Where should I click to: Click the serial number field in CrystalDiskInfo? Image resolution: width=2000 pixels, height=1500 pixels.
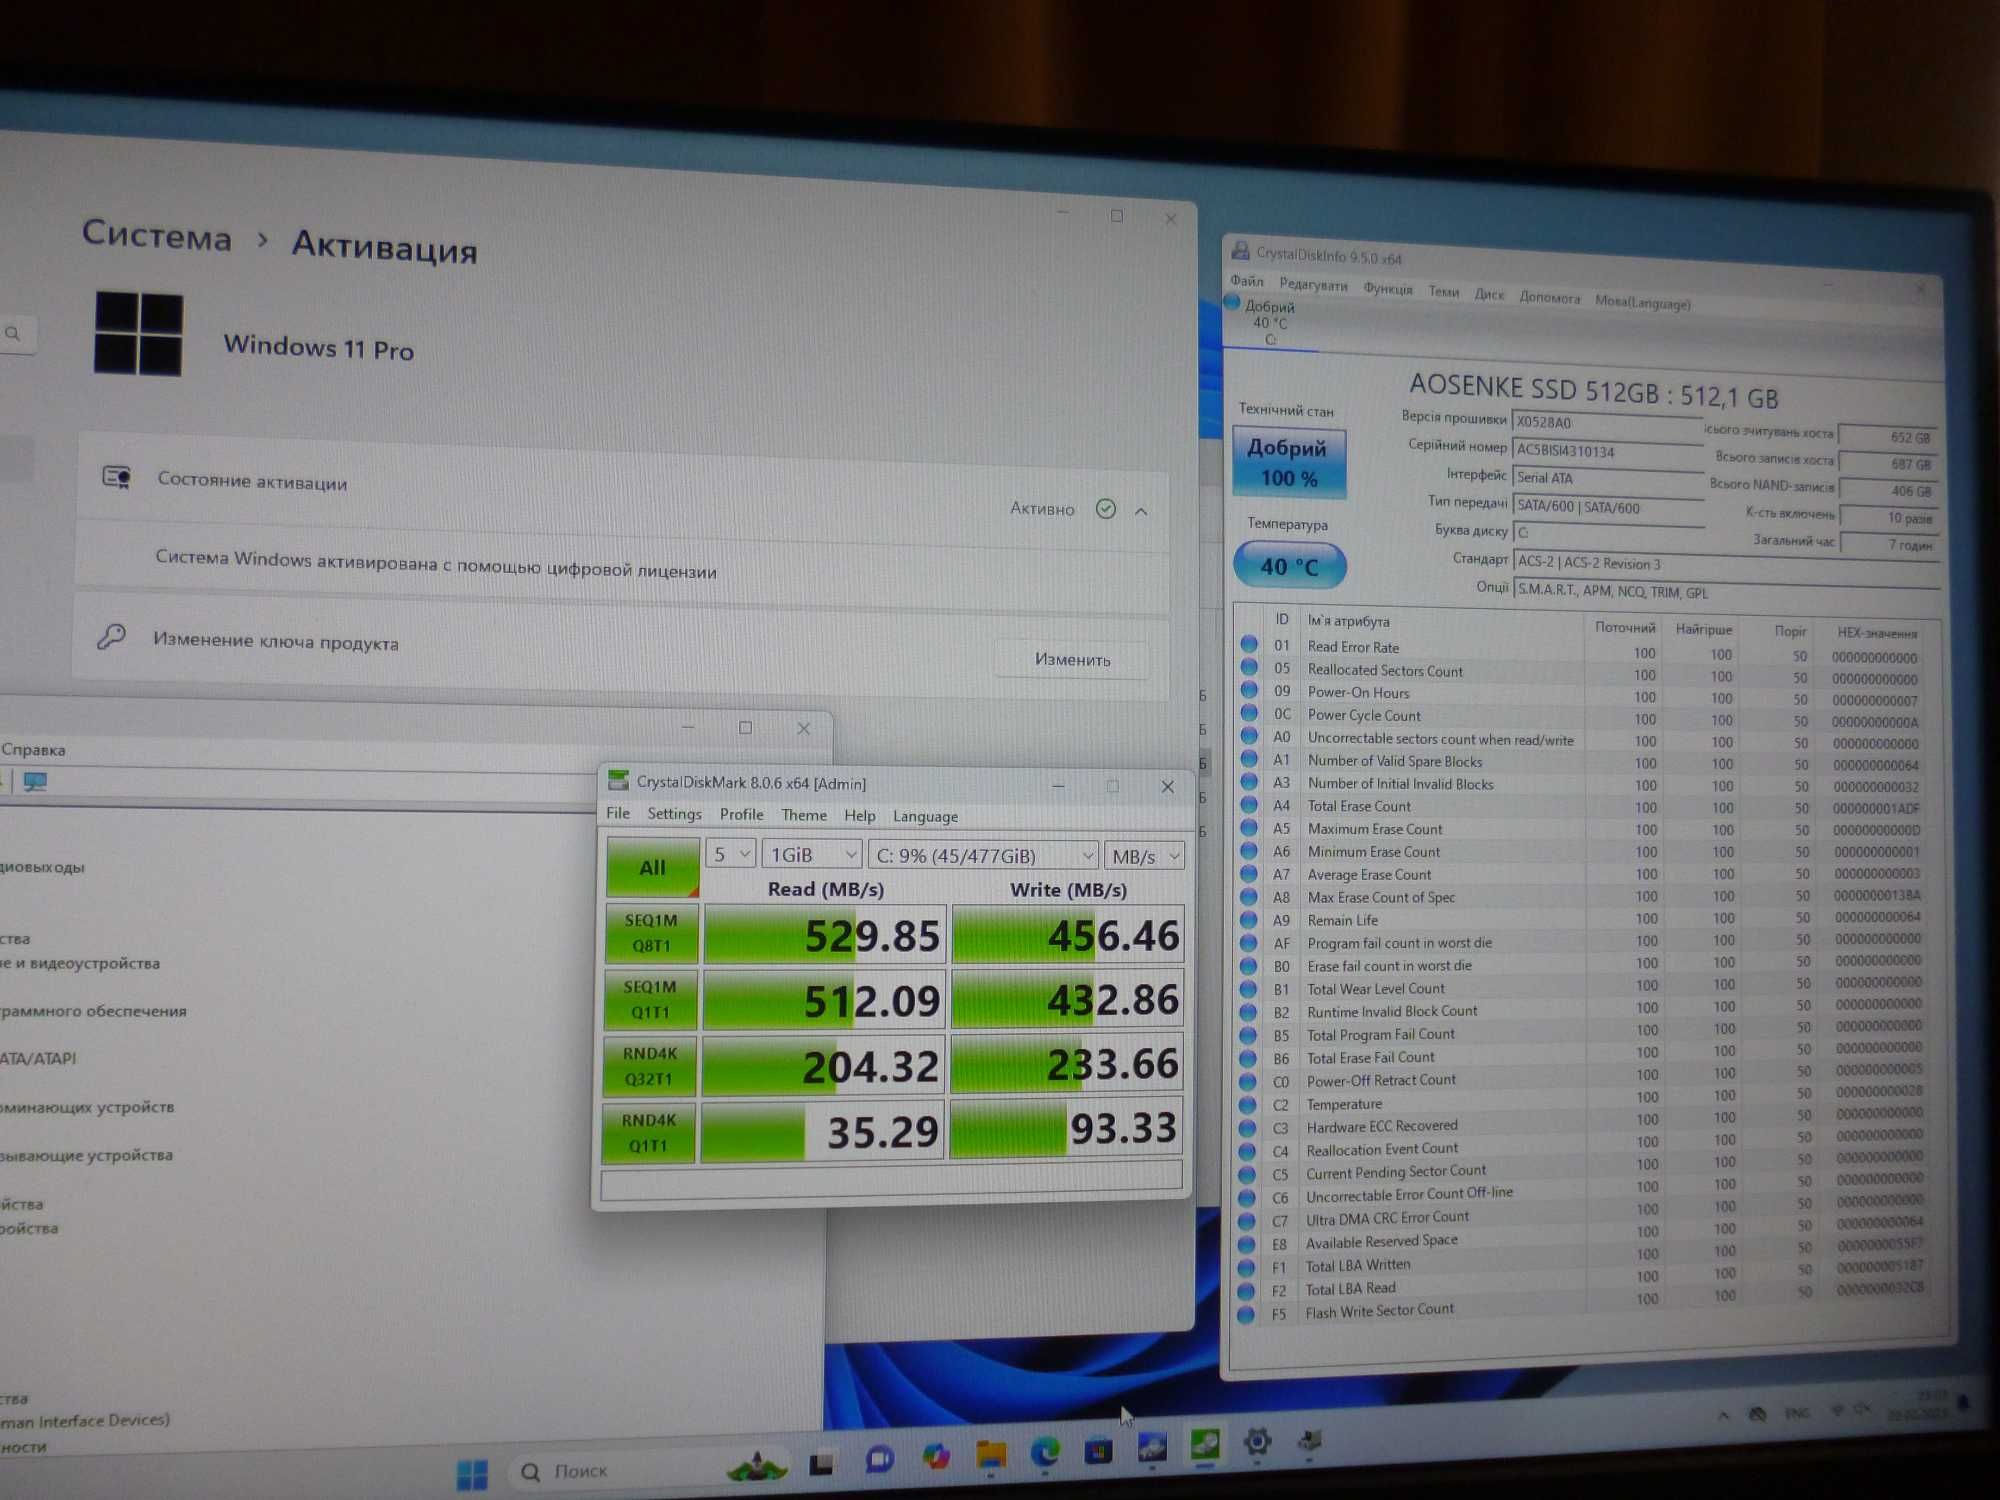[x=1607, y=451]
